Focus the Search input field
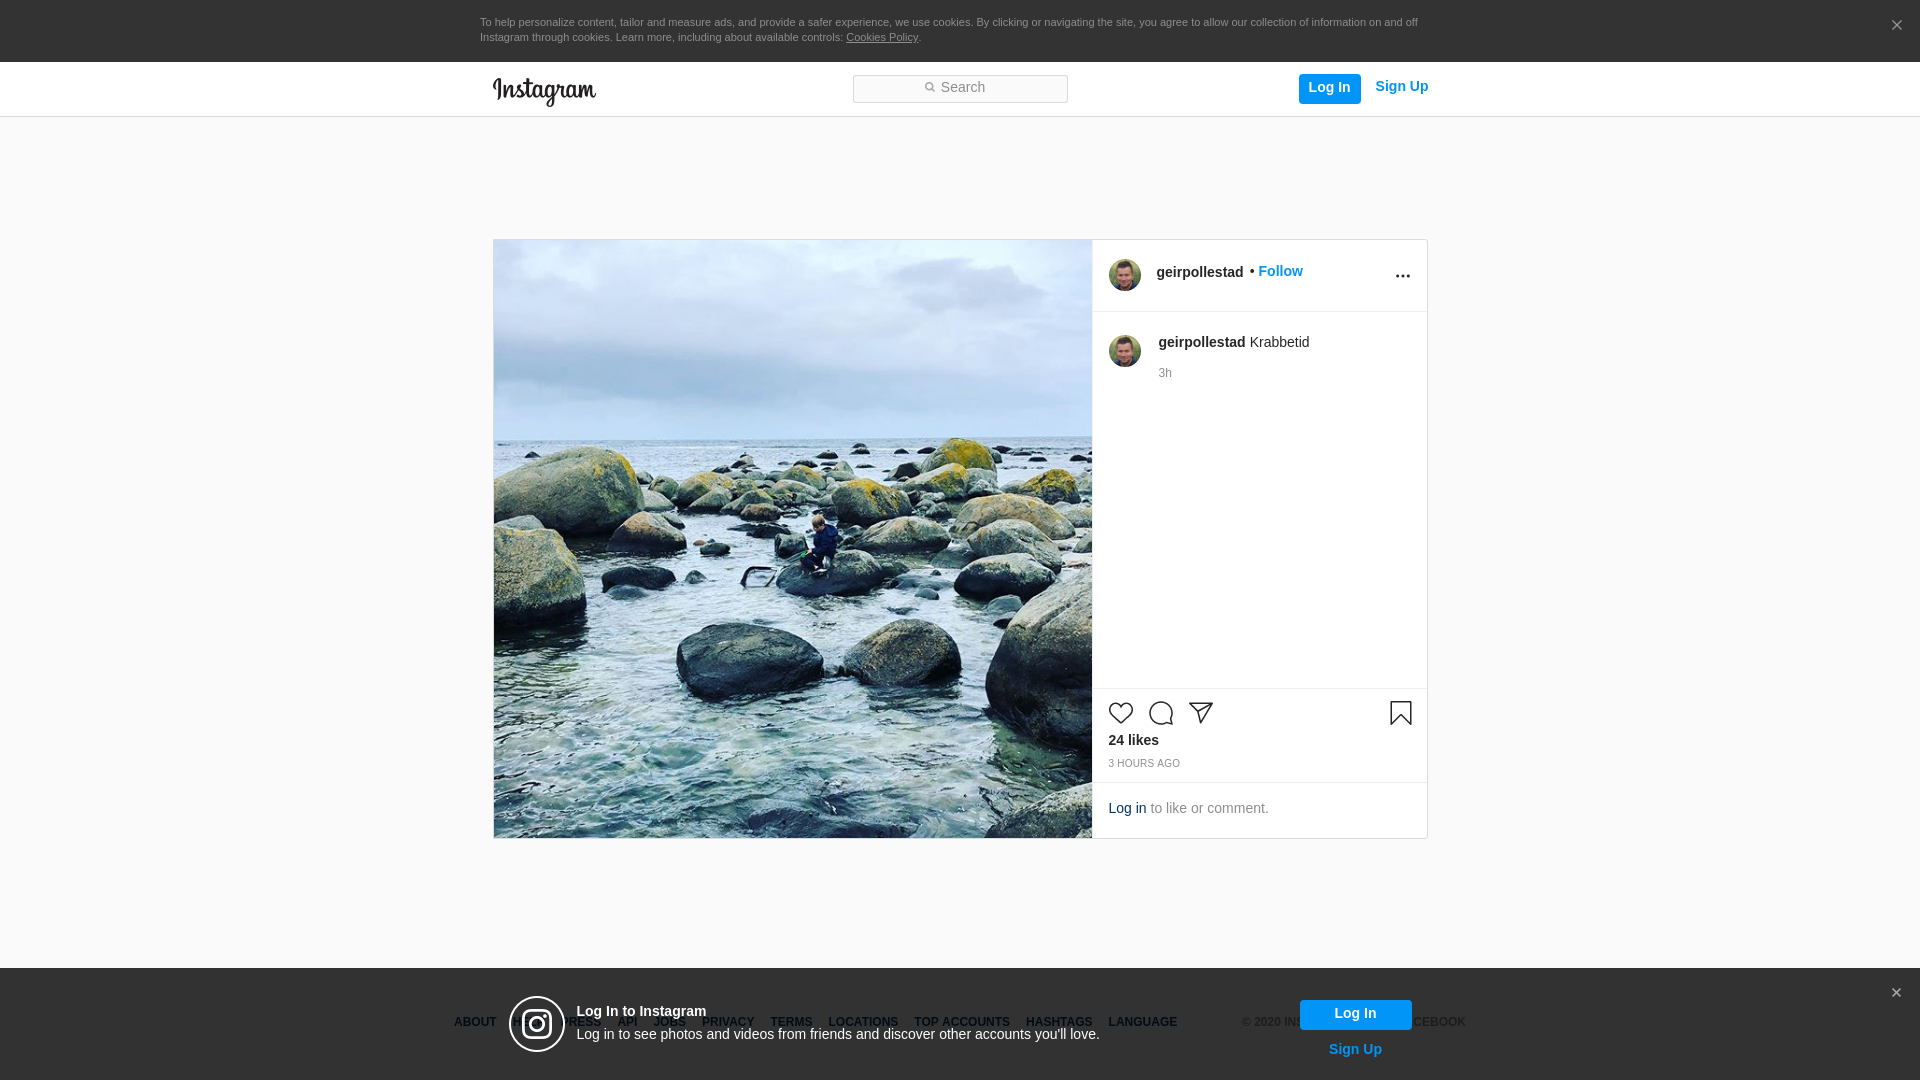The image size is (1920, 1080). (960, 89)
